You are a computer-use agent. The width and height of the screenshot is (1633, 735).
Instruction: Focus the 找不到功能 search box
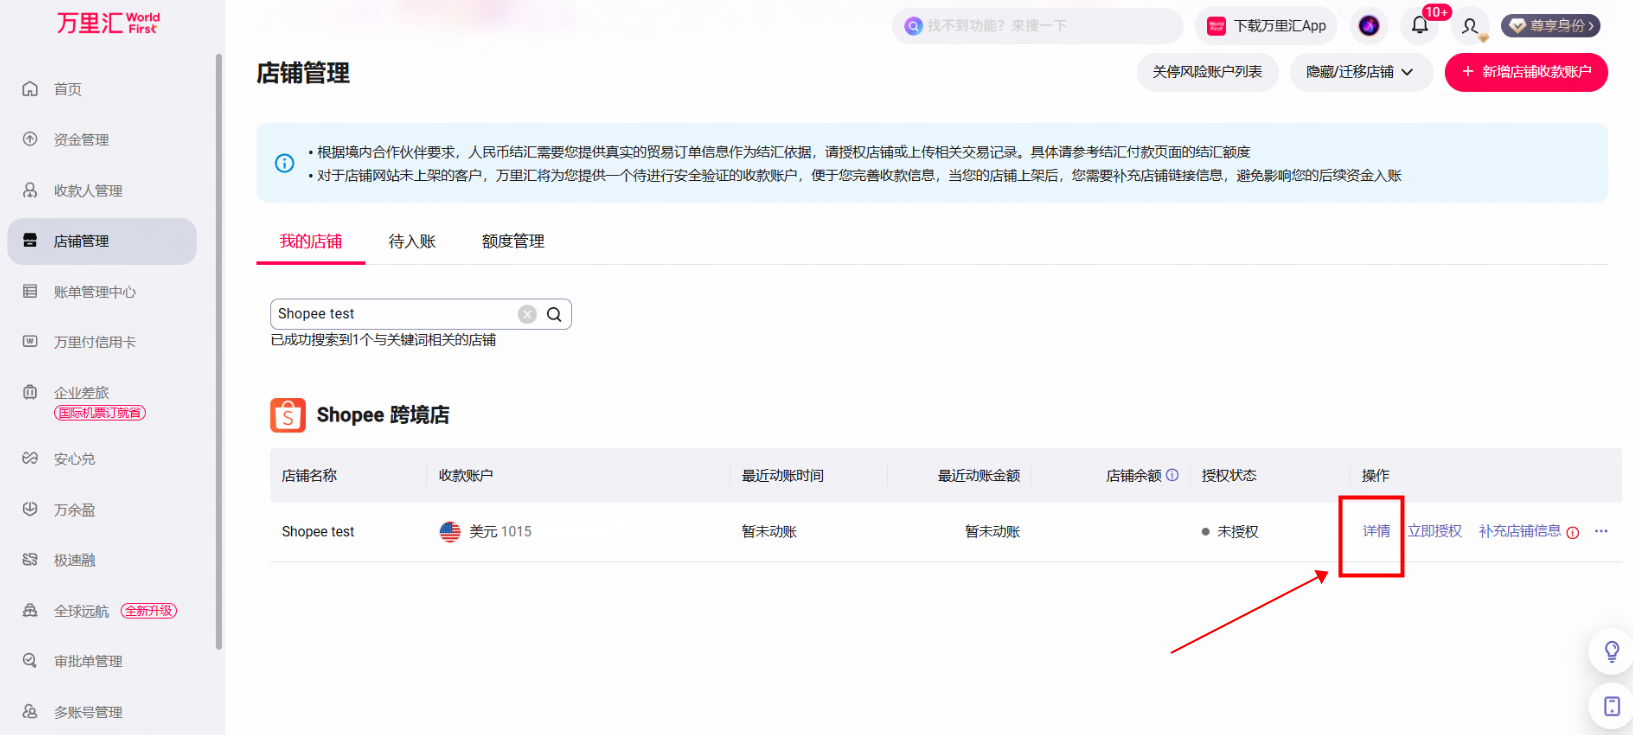coord(1037,26)
